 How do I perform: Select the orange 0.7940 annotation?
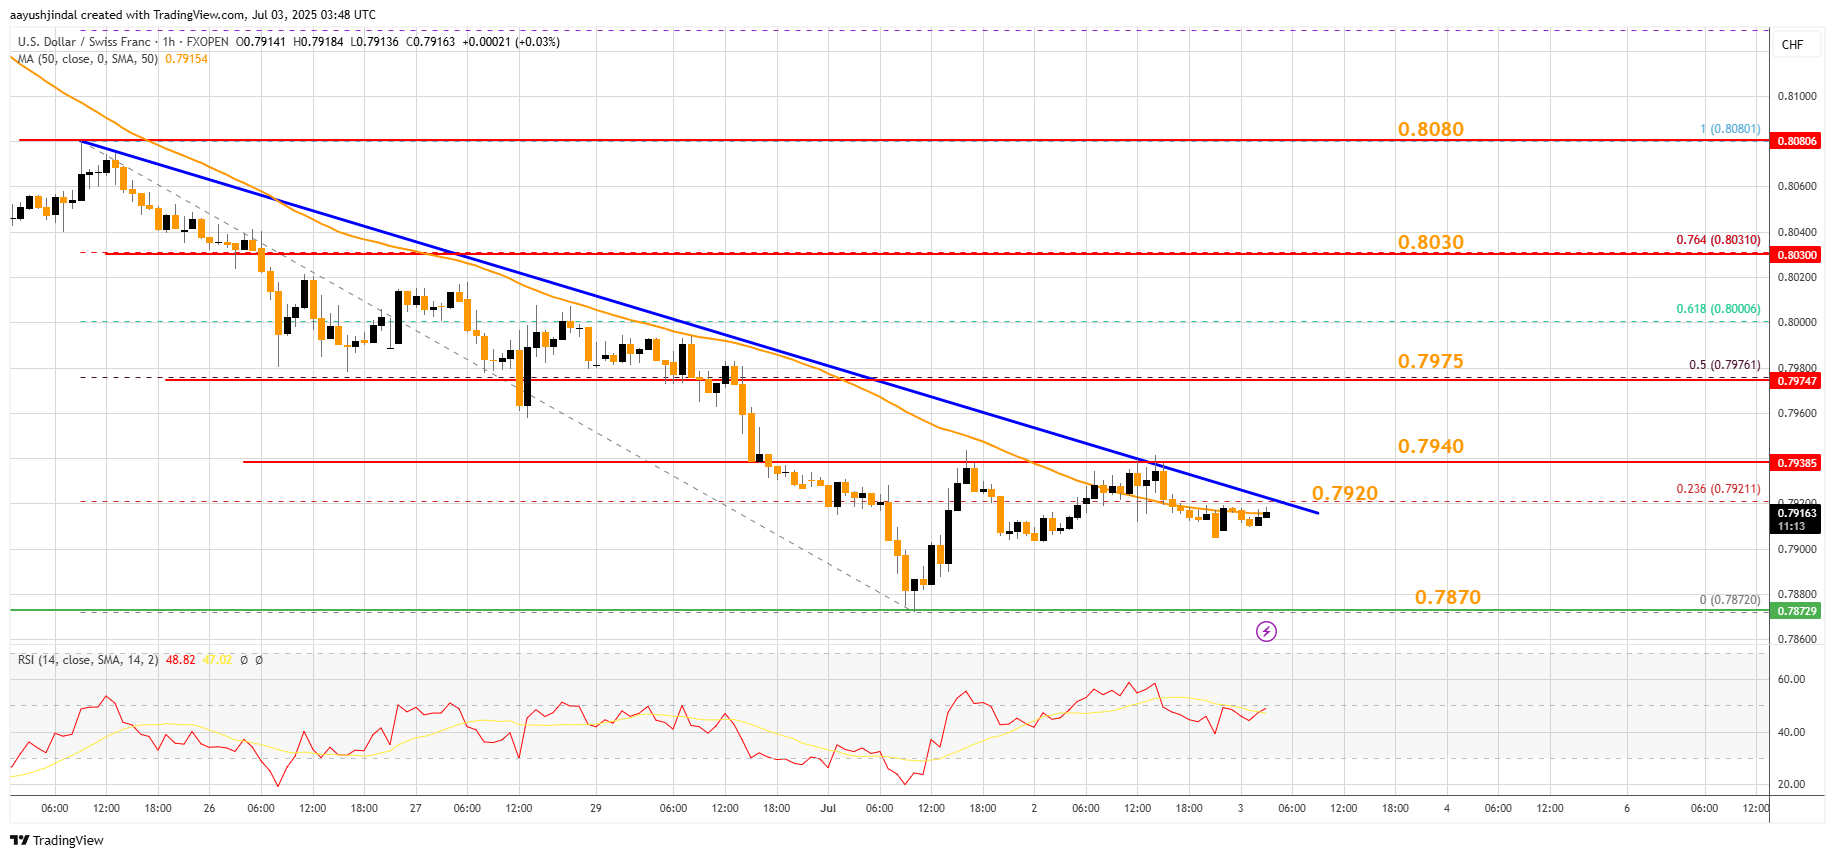click(1431, 446)
